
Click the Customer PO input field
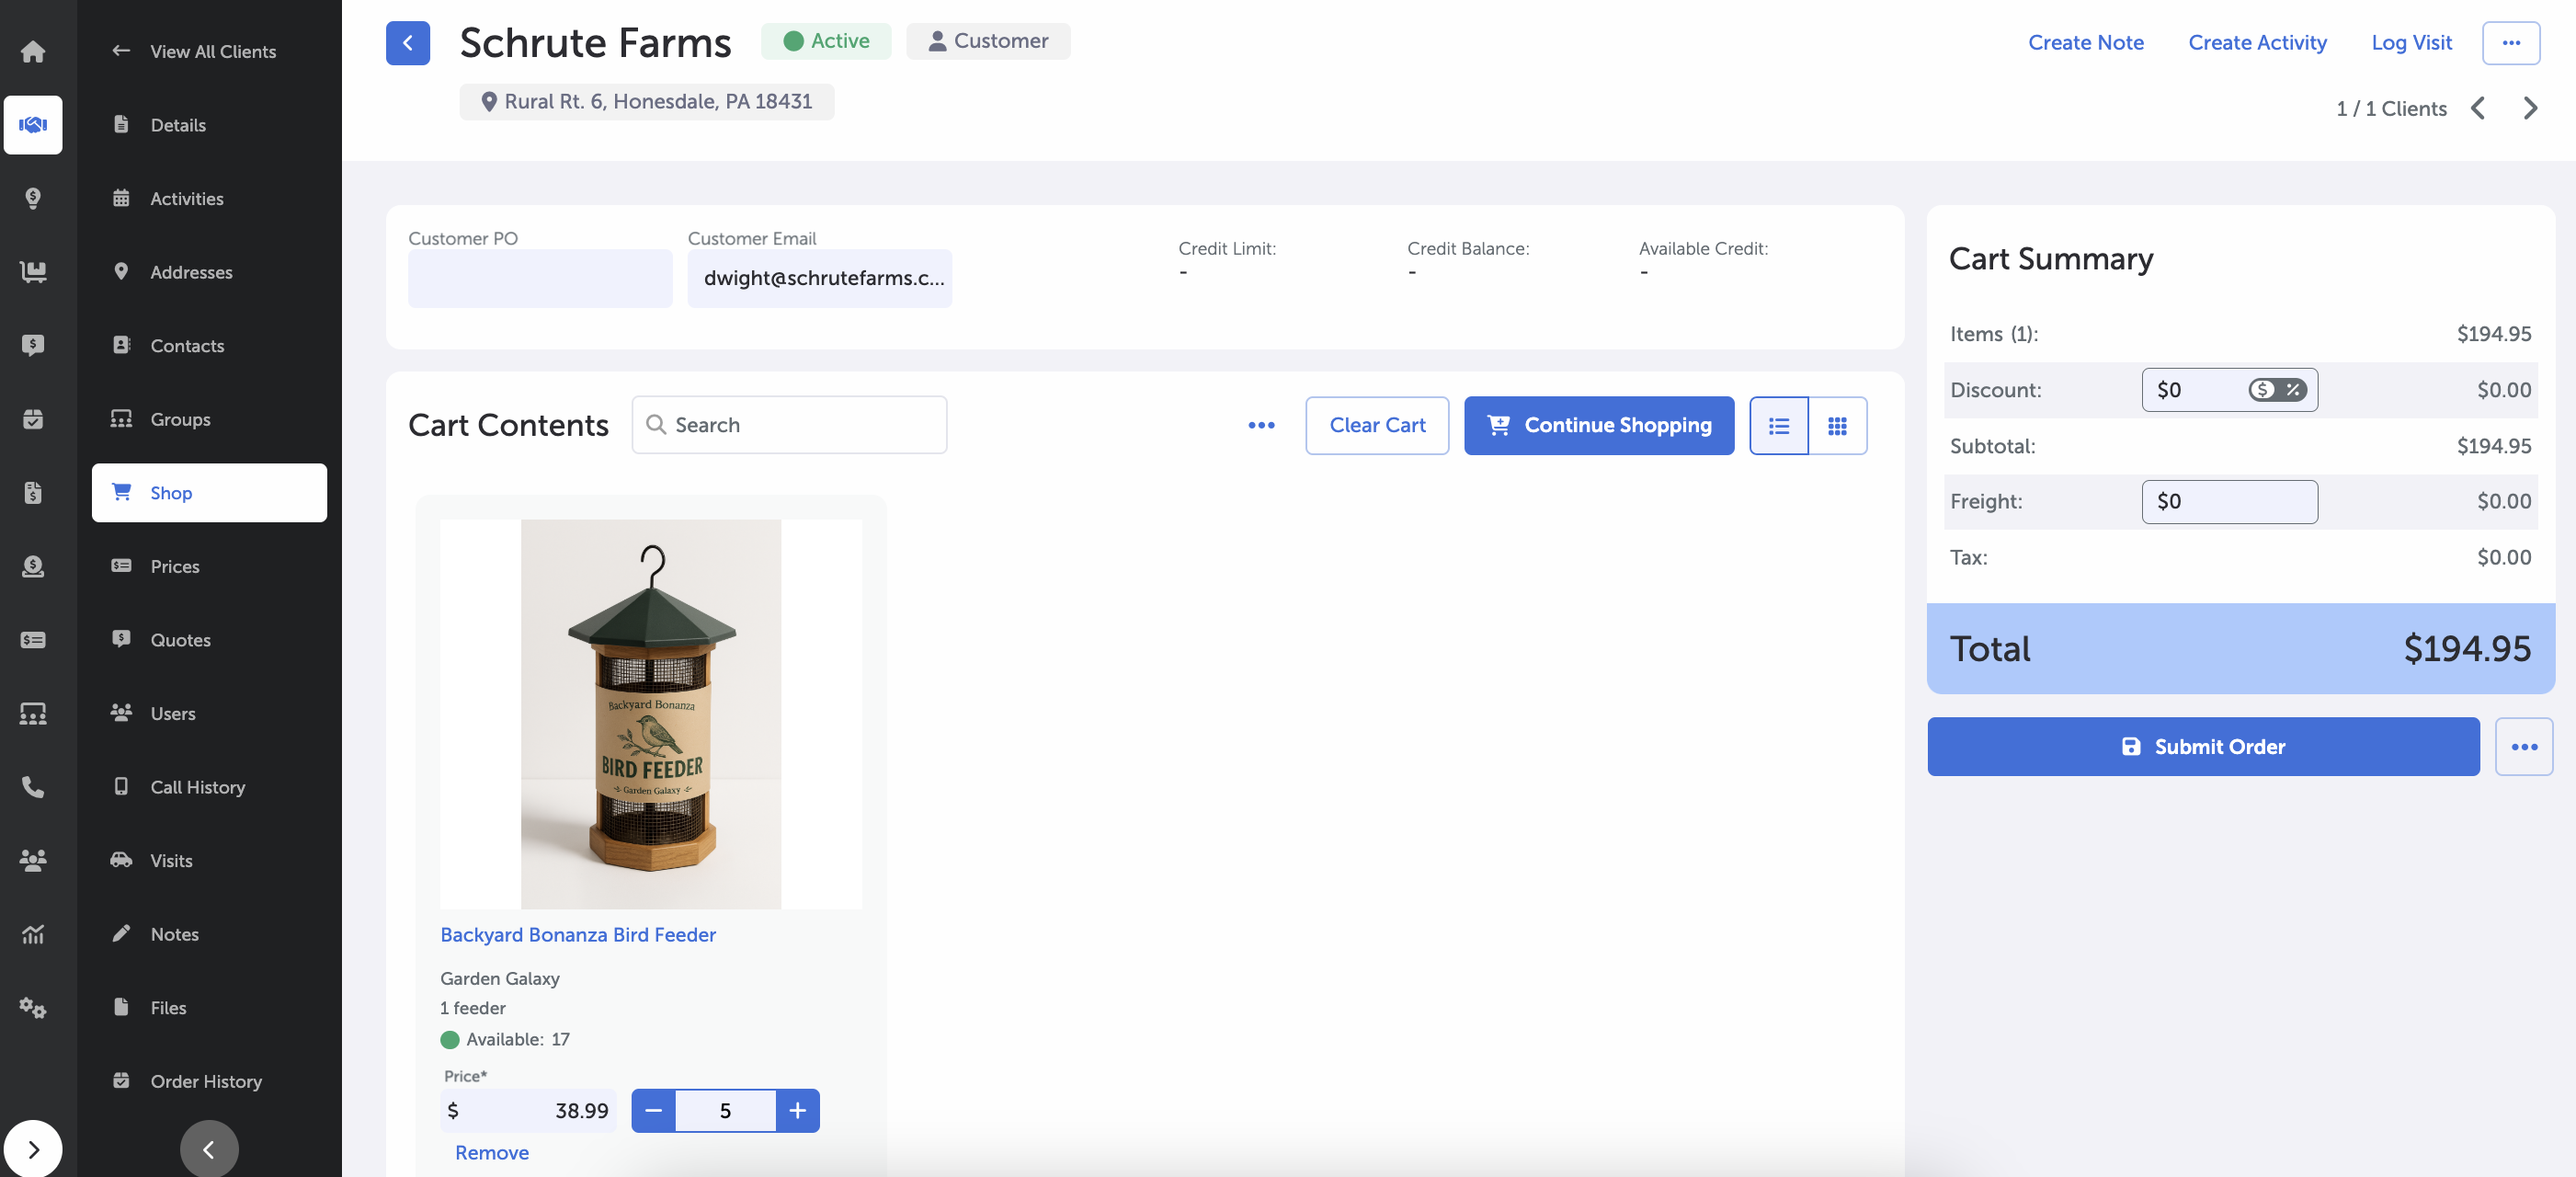tap(539, 278)
